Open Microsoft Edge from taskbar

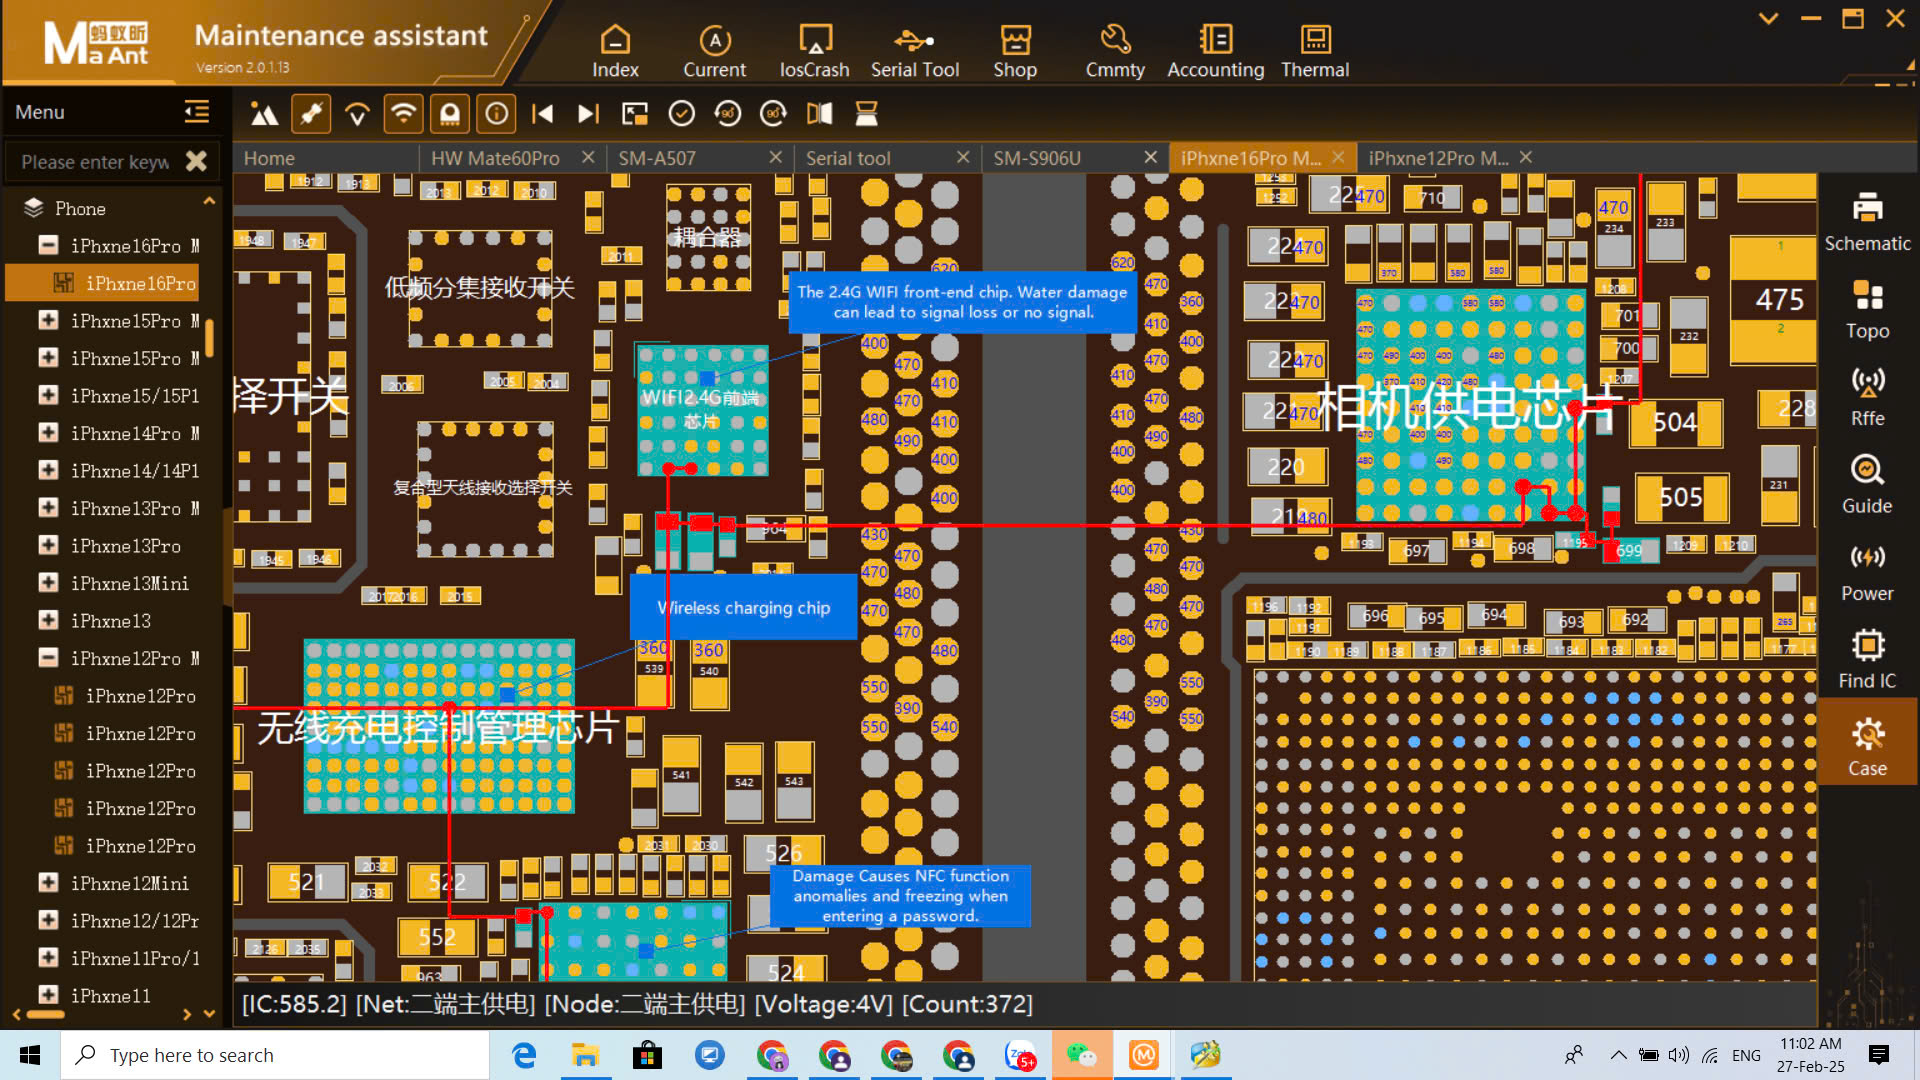tap(524, 1055)
